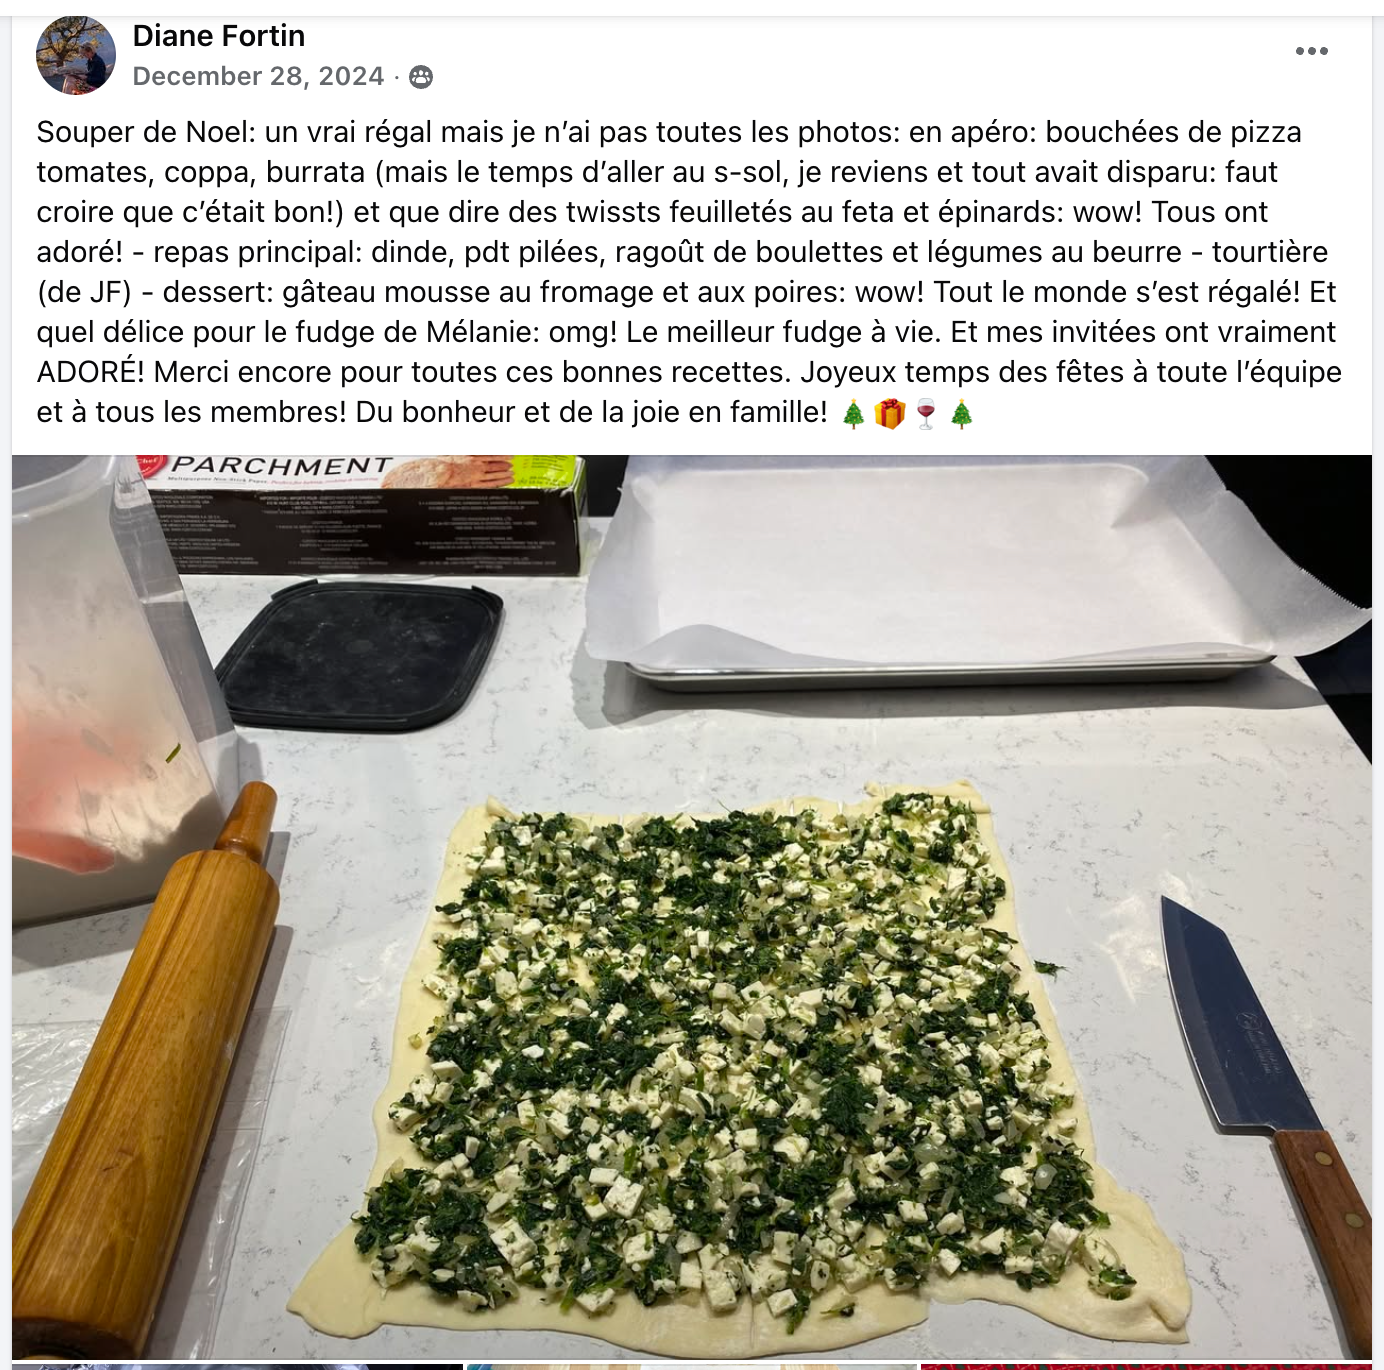
Task: Click Diane Fortin's profile picture
Action: click(x=76, y=55)
